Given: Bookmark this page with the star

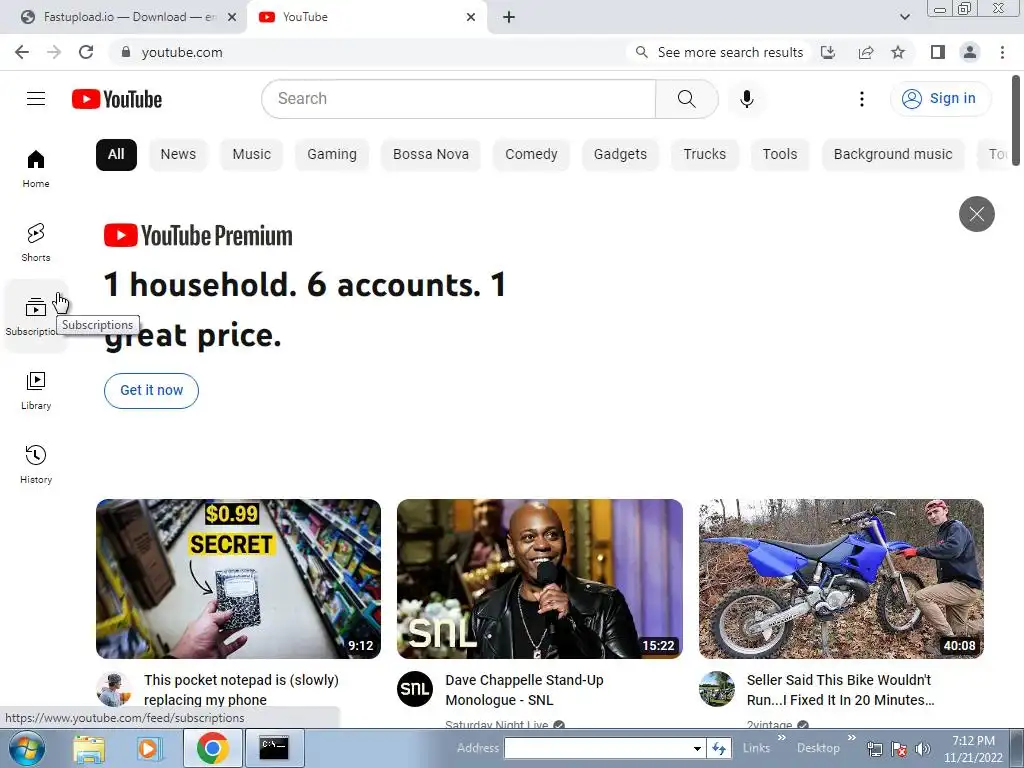Looking at the screenshot, I should [x=898, y=52].
